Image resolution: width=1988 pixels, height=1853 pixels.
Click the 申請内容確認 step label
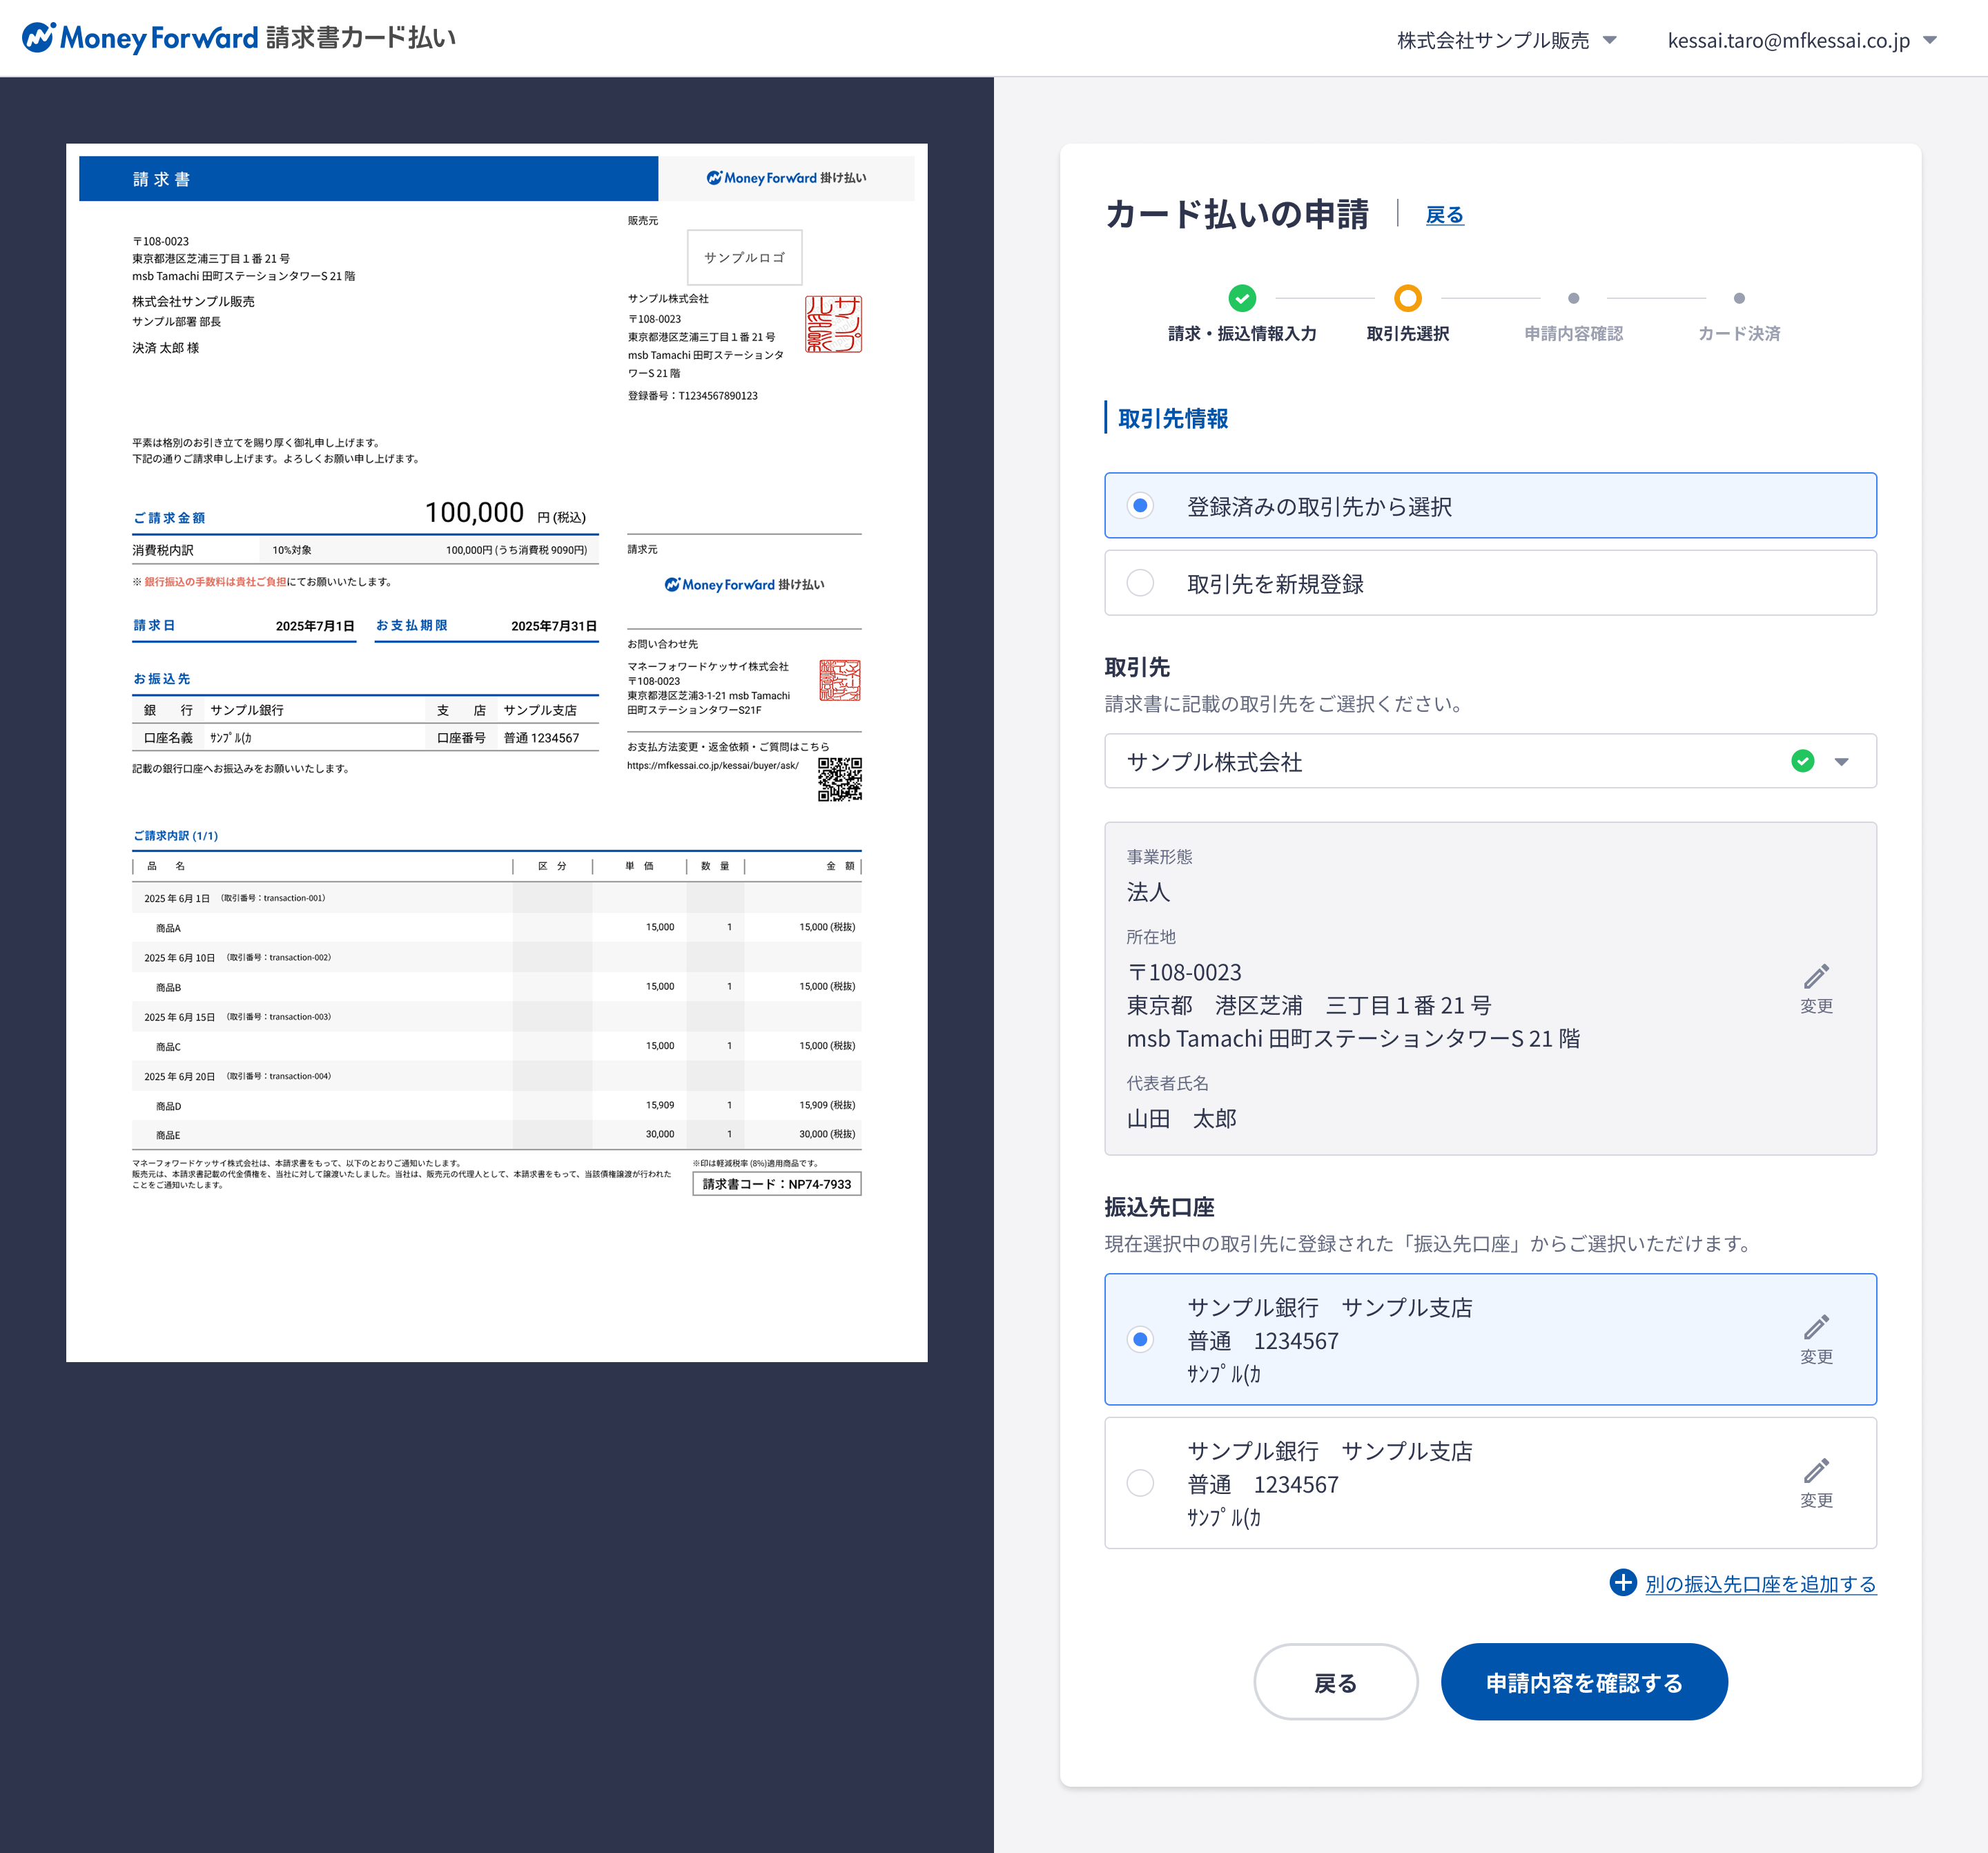click(x=1573, y=334)
